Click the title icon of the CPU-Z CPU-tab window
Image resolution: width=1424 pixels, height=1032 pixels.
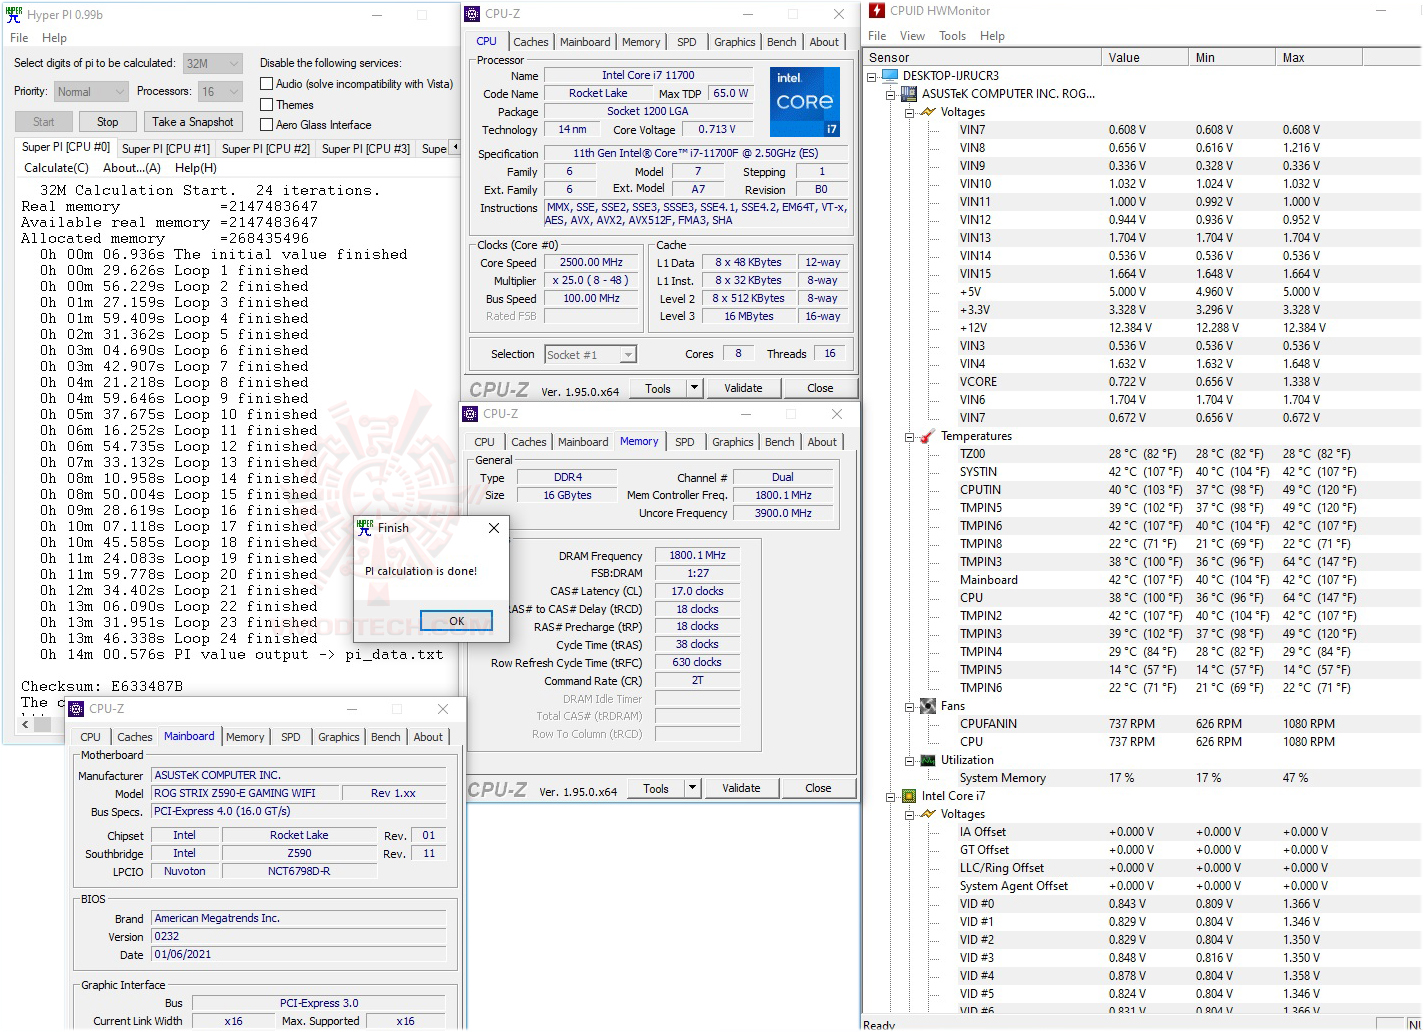click(x=473, y=14)
